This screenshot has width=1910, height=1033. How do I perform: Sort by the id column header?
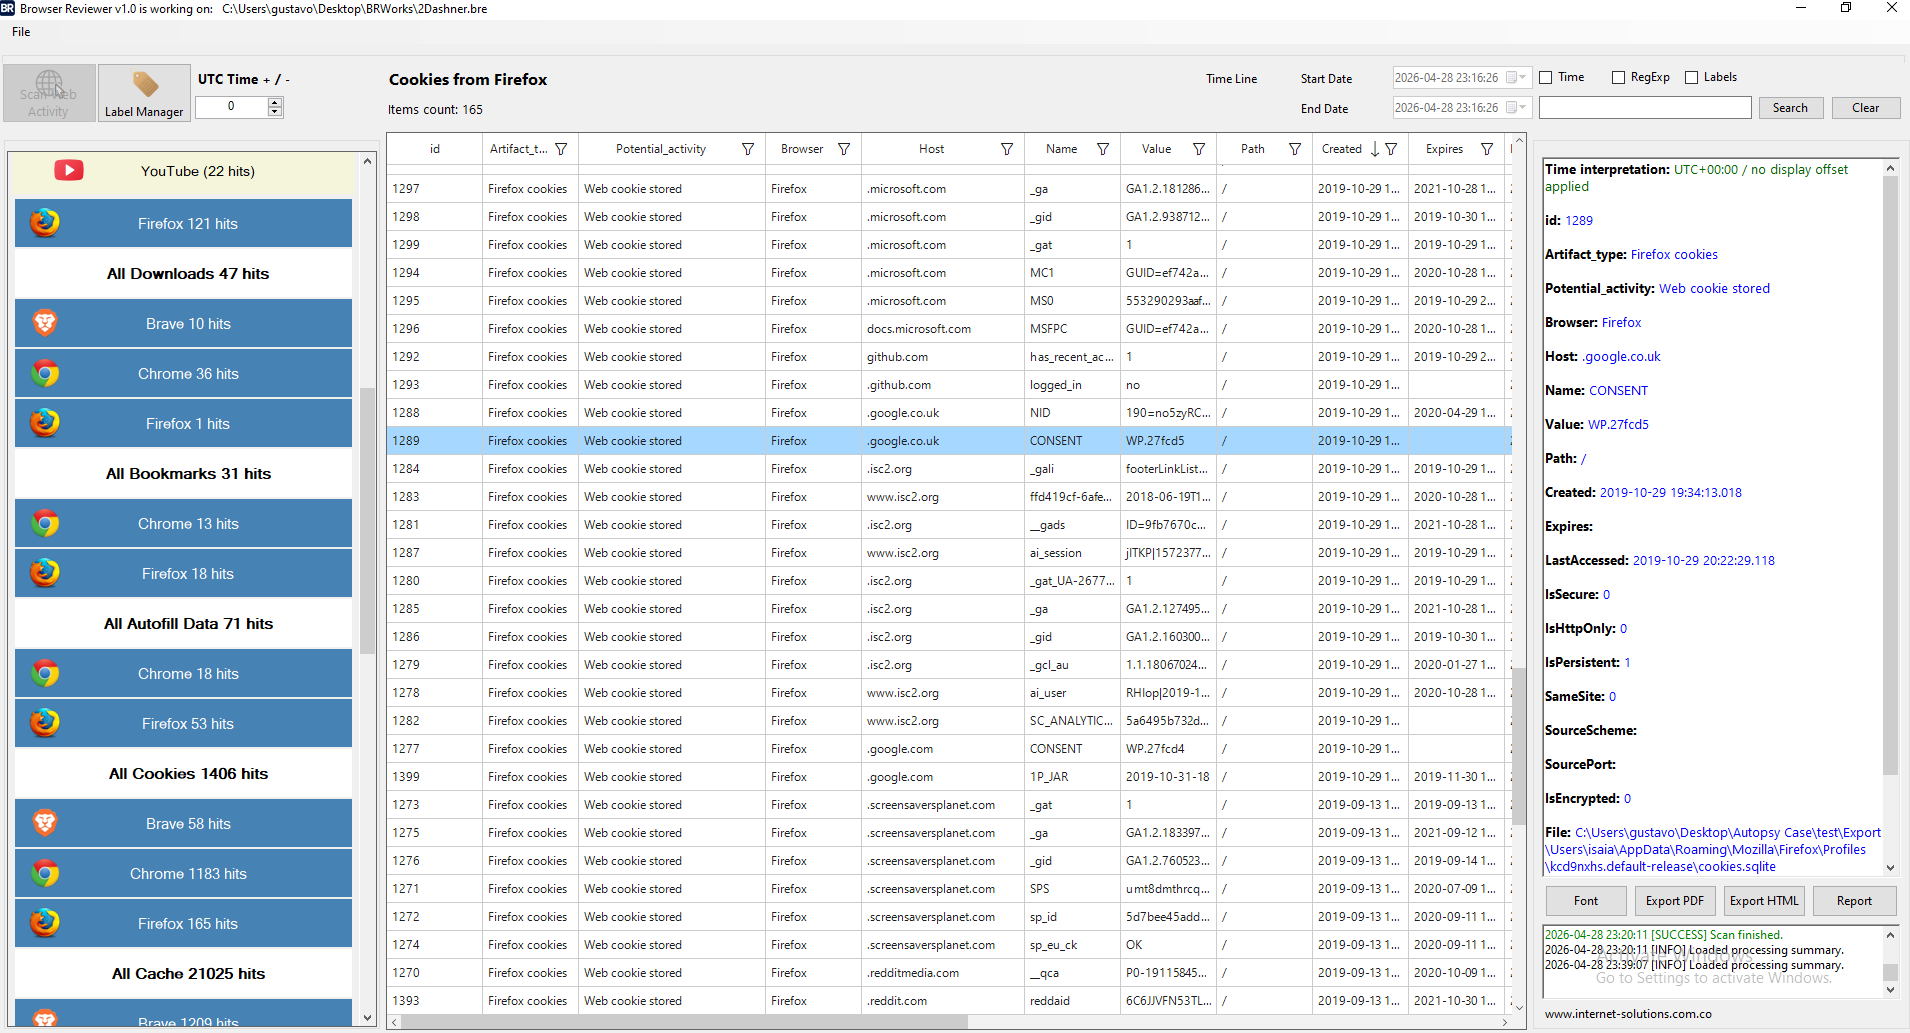(x=435, y=149)
